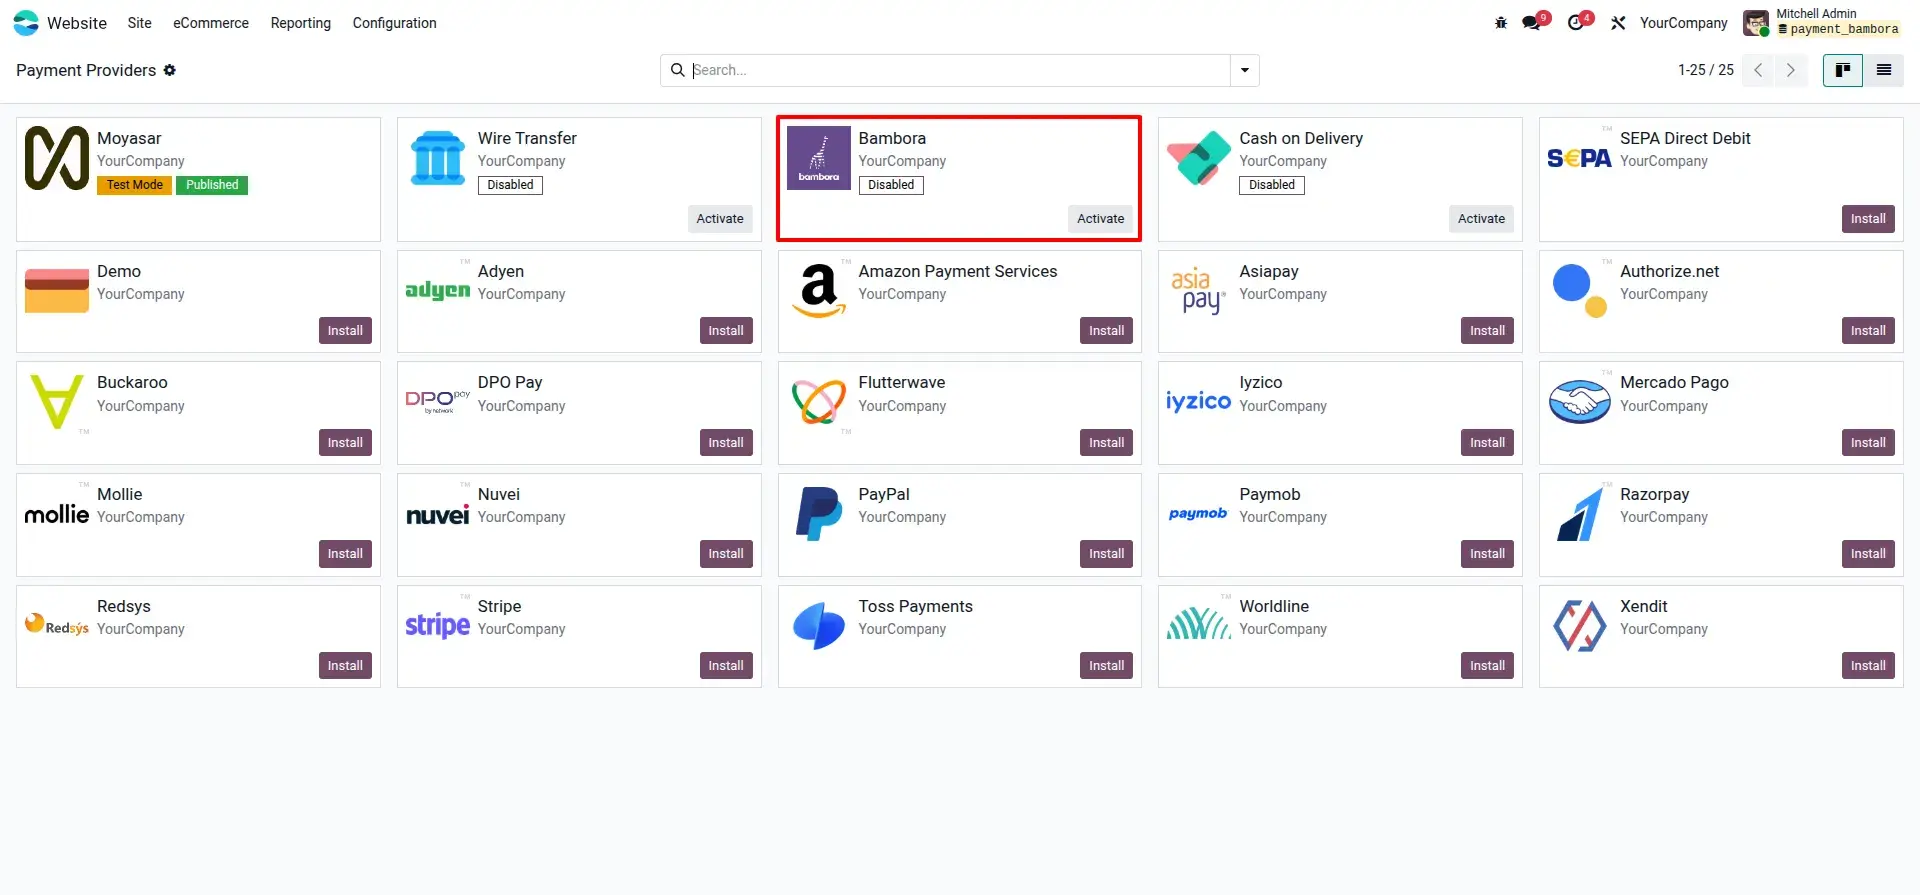Install the Paymob provider
Screen dimensions: 1920x895
[1487, 554]
